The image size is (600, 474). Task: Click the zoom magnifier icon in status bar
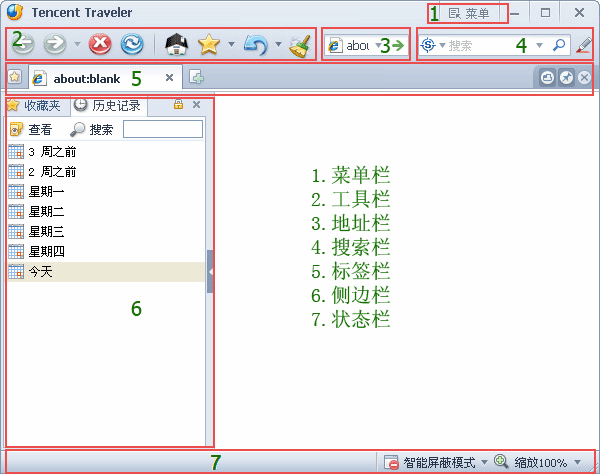coord(501,461)
